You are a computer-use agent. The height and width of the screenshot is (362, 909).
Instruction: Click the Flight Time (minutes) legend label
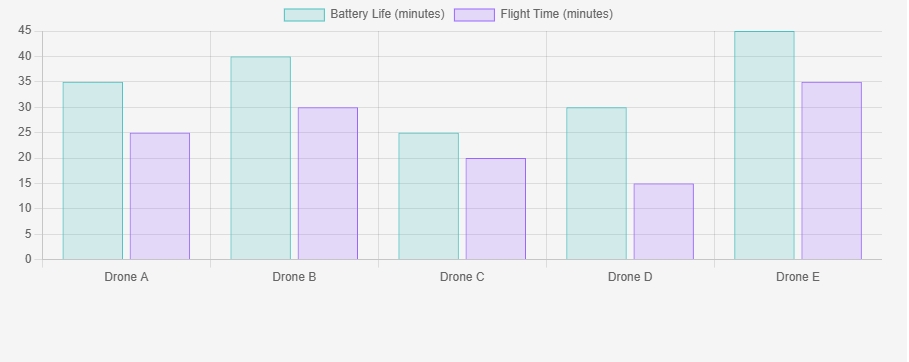tap(557, 14)
